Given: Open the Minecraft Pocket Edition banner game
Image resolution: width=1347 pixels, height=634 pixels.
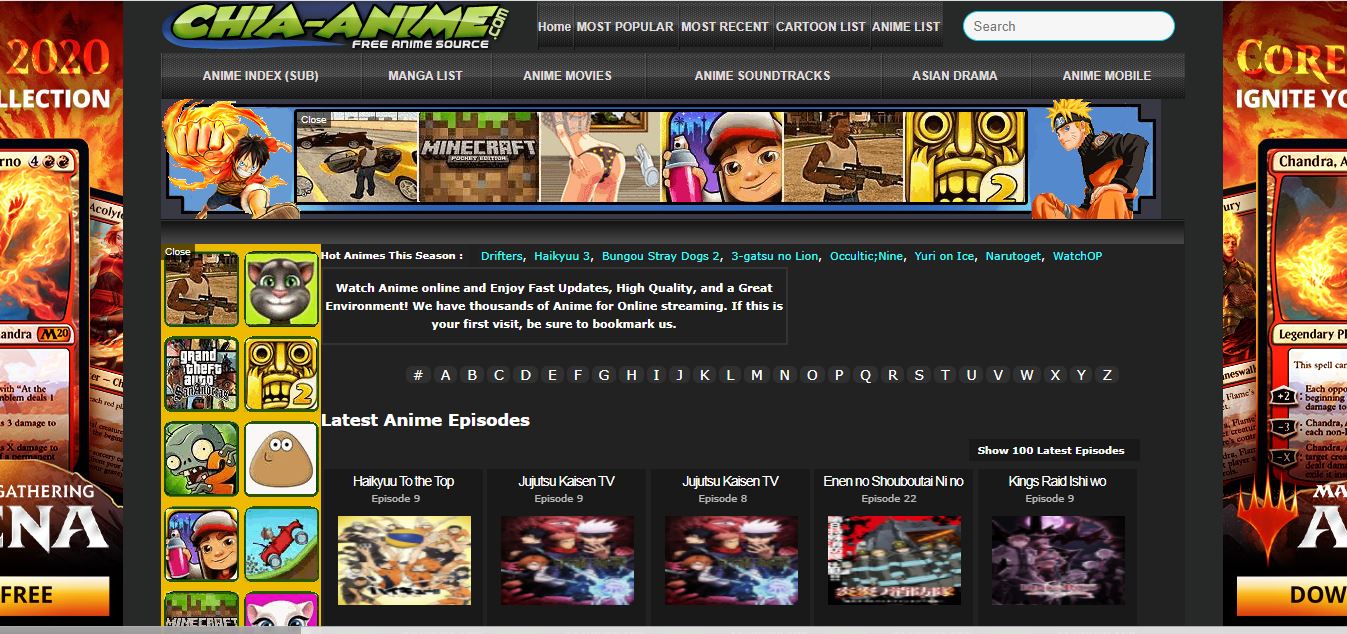Looking at the screenshot, I should pos(478,157).
